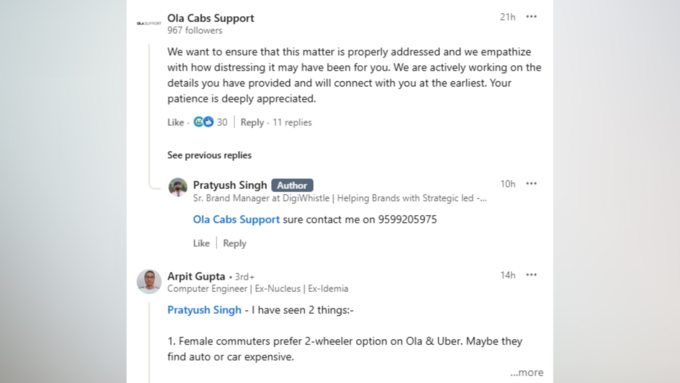Open Arpit Gupta's profile photo

click(149, 281)
